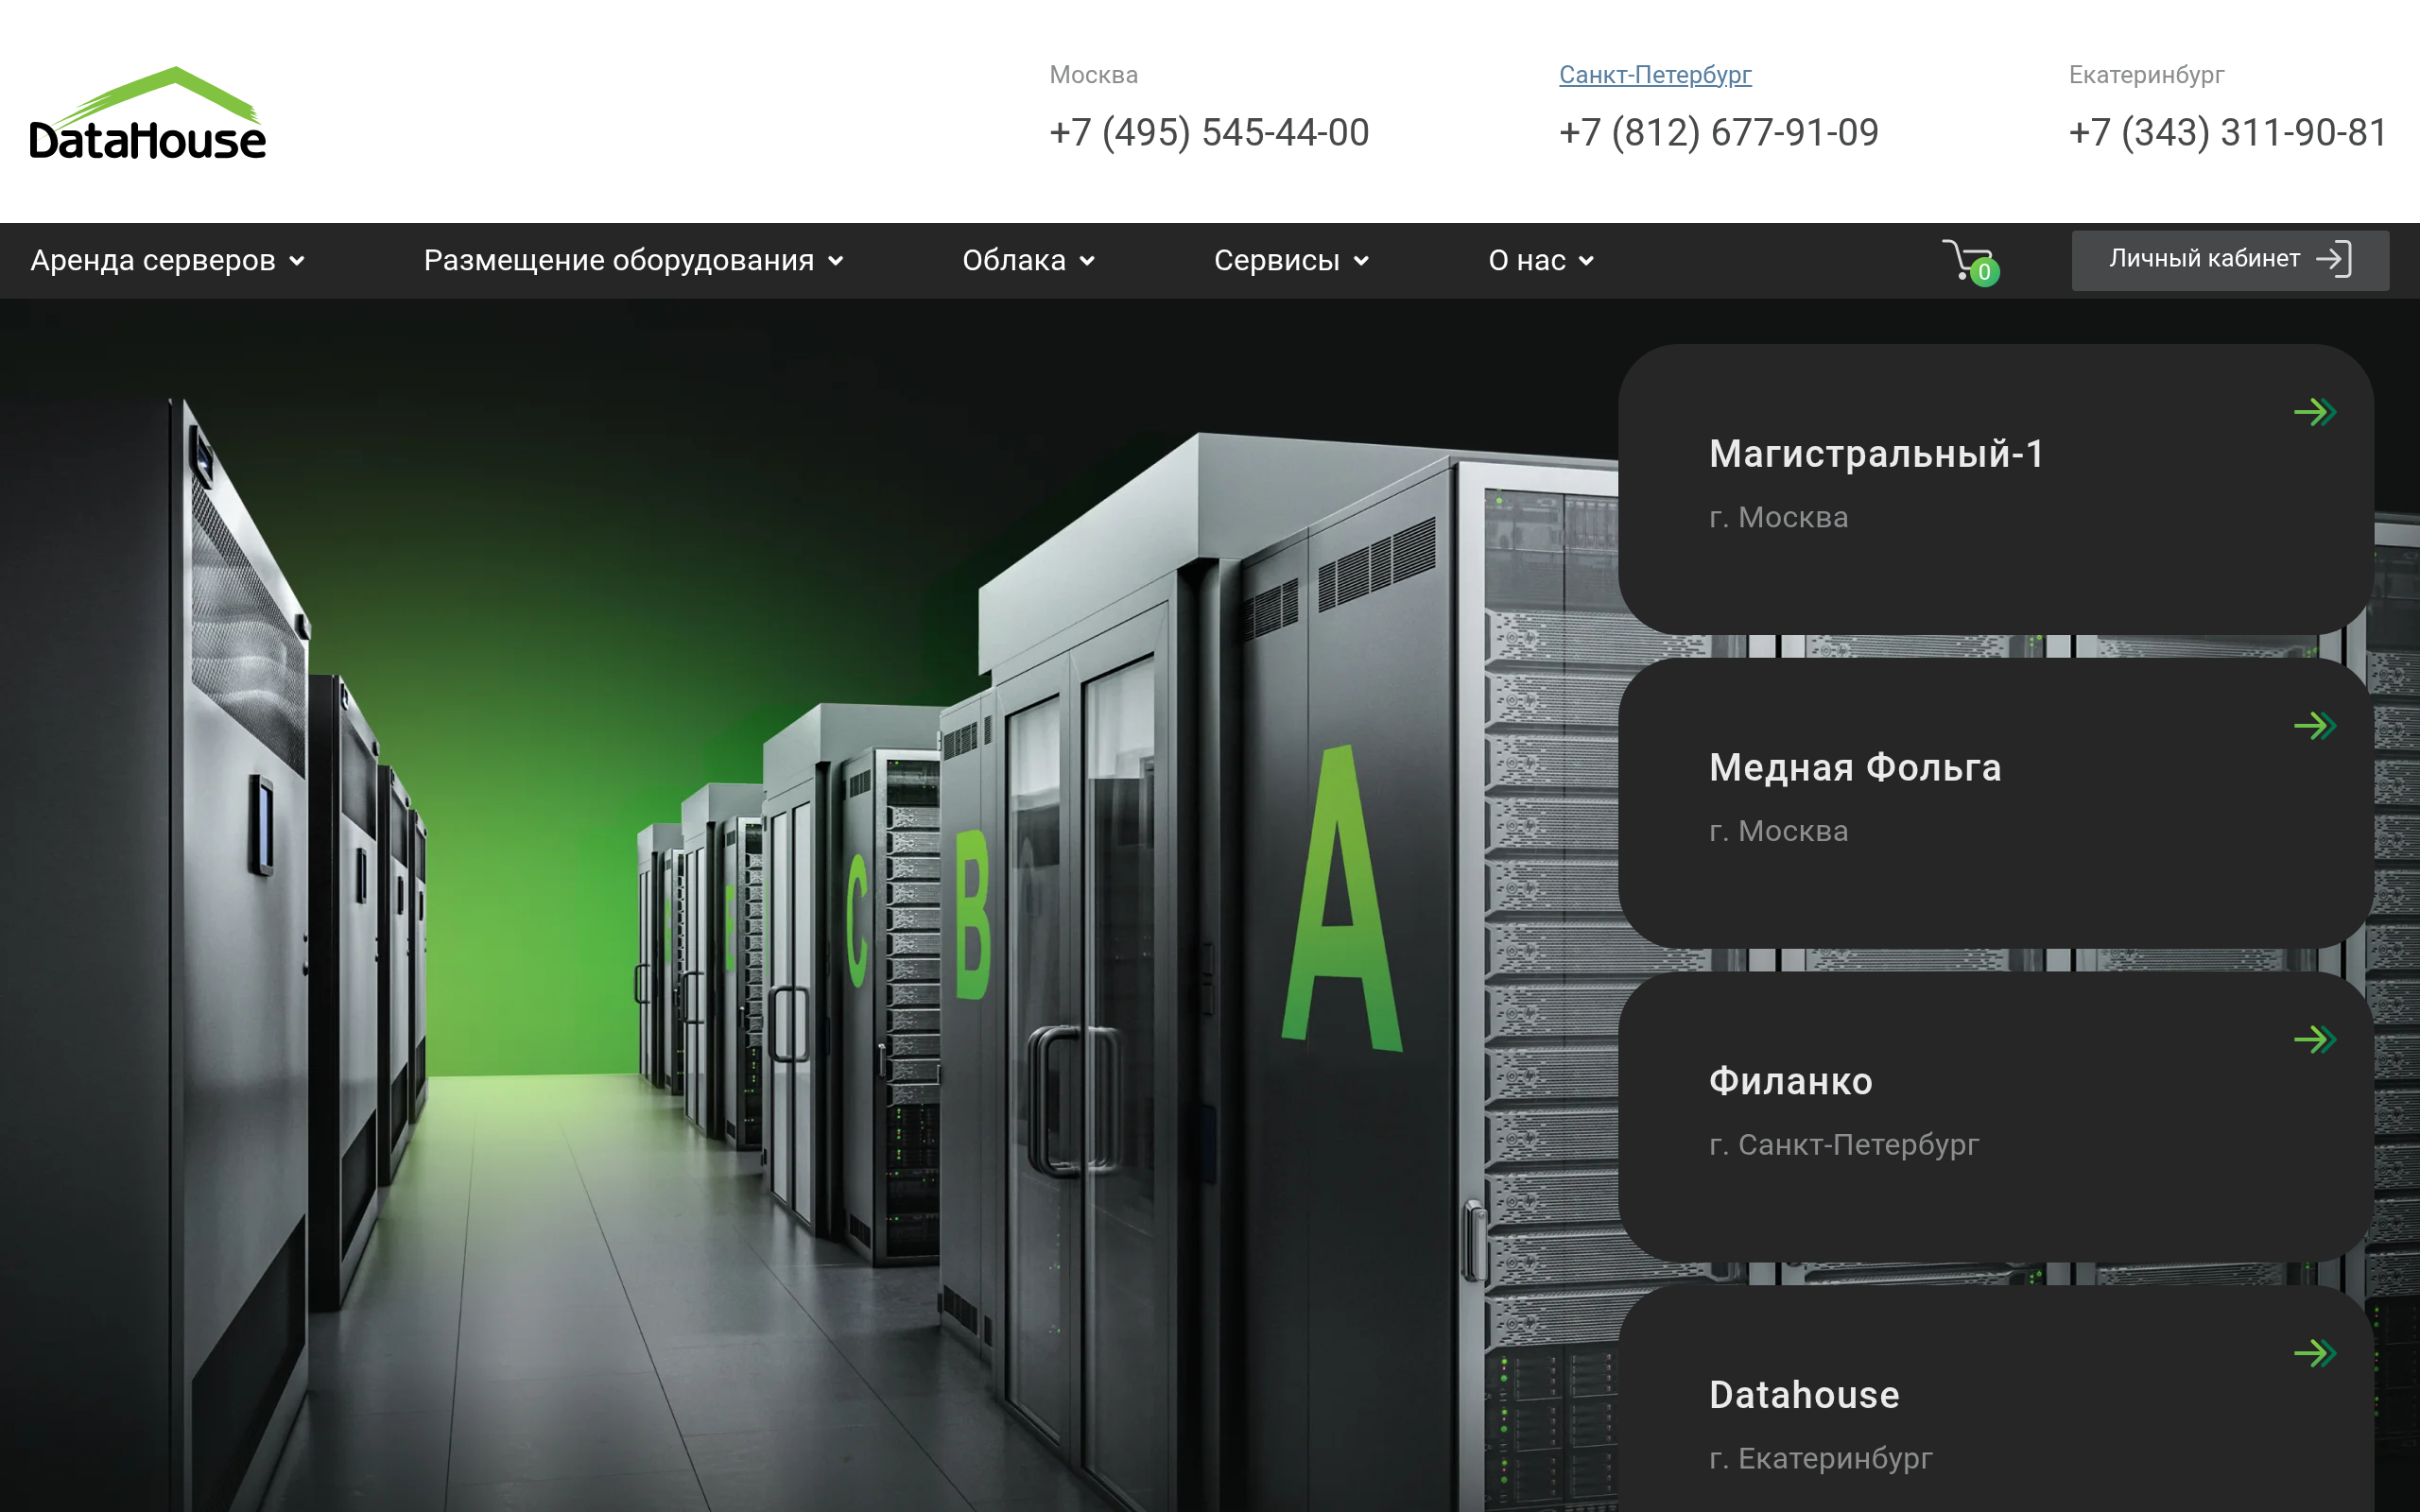Screen dimensions: 2420x1512
Task: Click the Екатеринбург city label
Action: 2146,75
